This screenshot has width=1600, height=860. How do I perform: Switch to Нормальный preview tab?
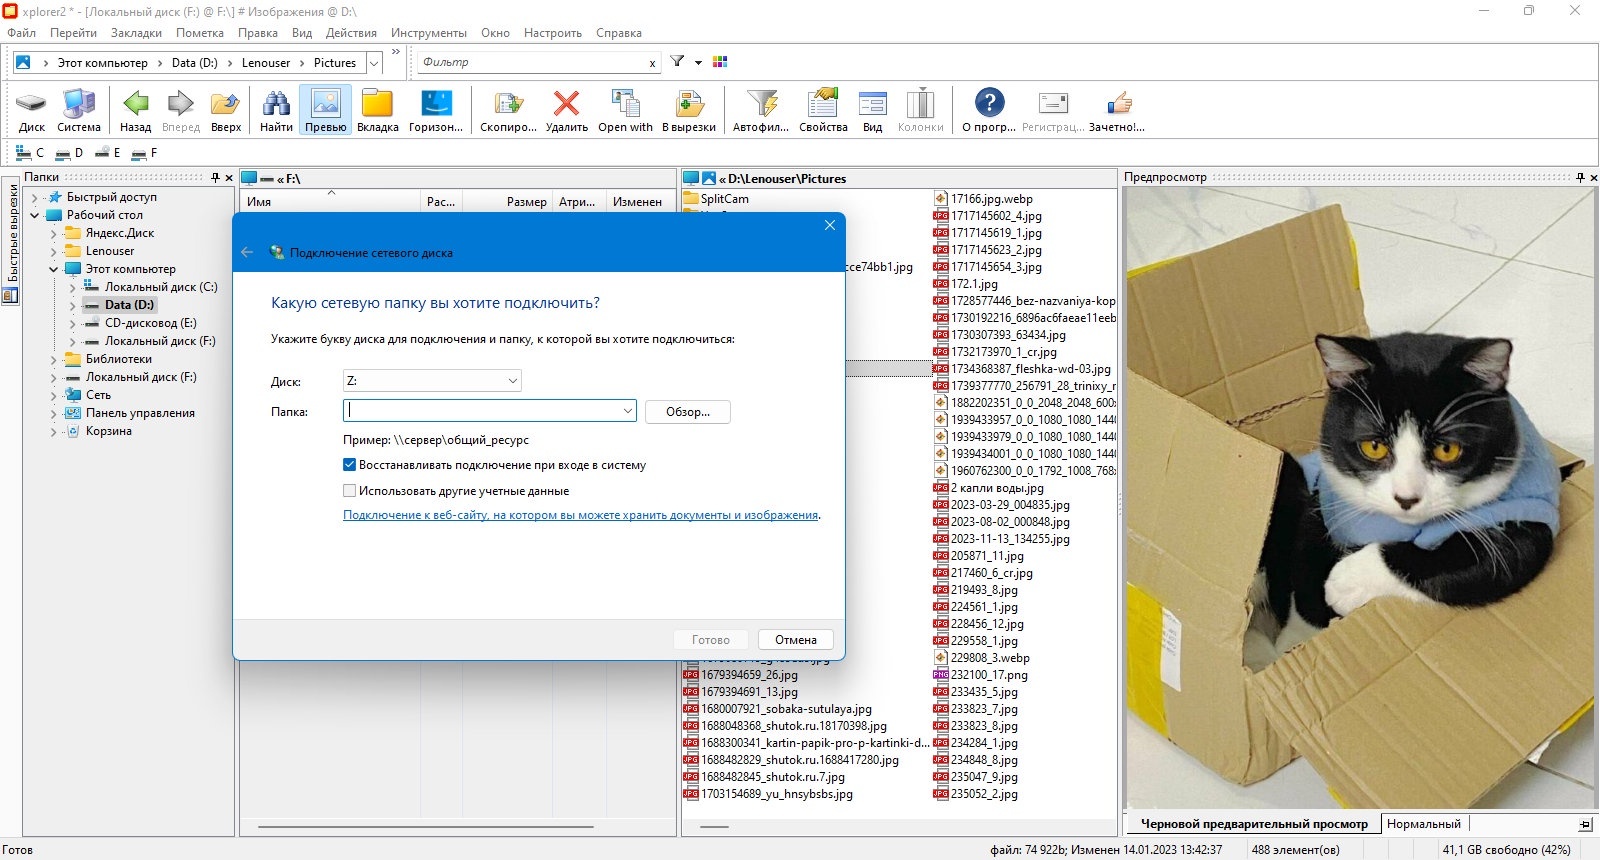click(1423, 824)
